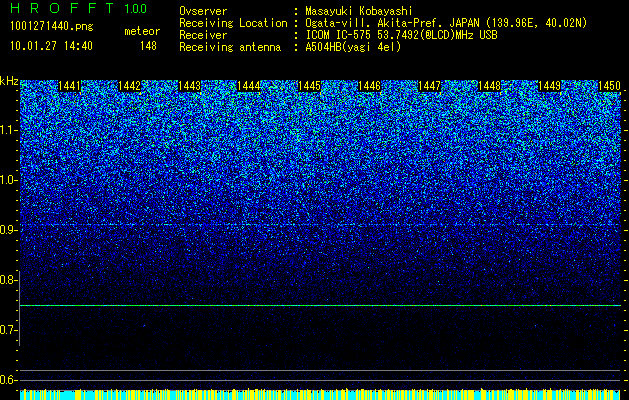The height and width of the screenshot is (400, 629).
Task: Click the 0.8 kHz axis label
Action: 8,280
